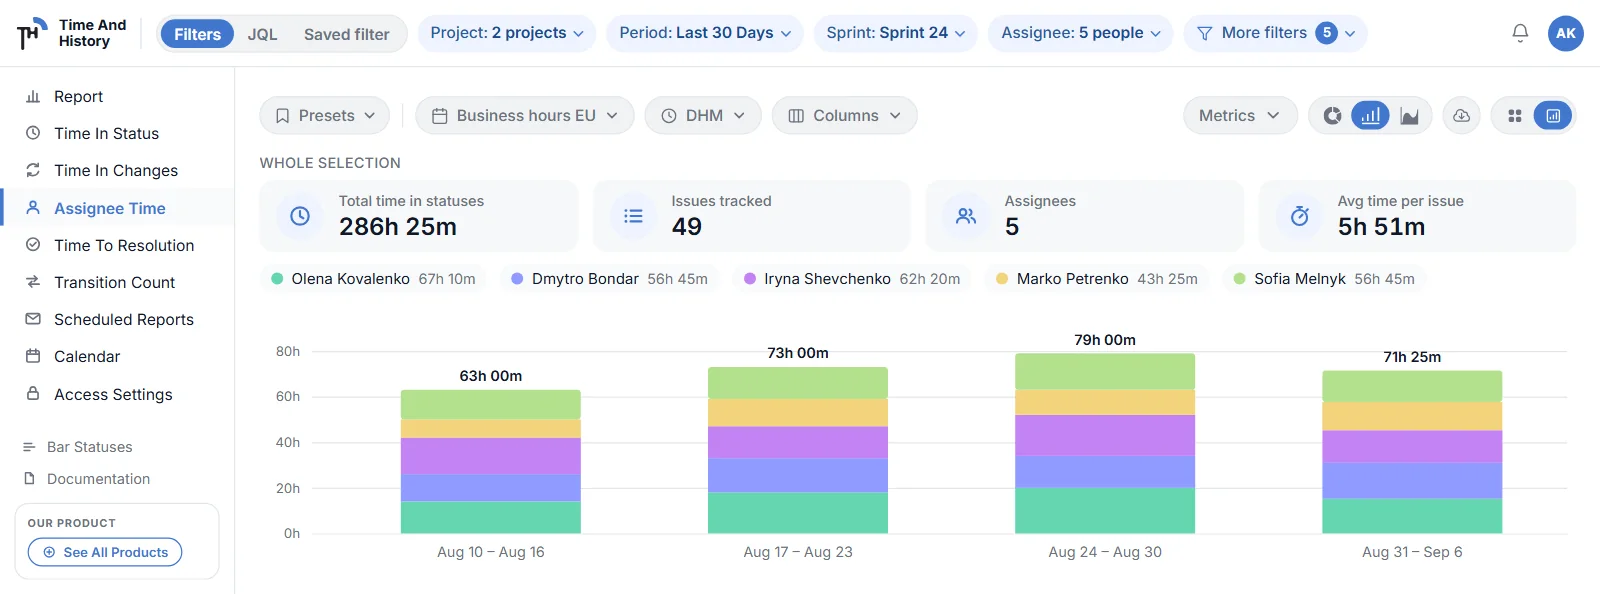
Task: Click the Access Settings lock icon
Action: (x=33, y=394)
